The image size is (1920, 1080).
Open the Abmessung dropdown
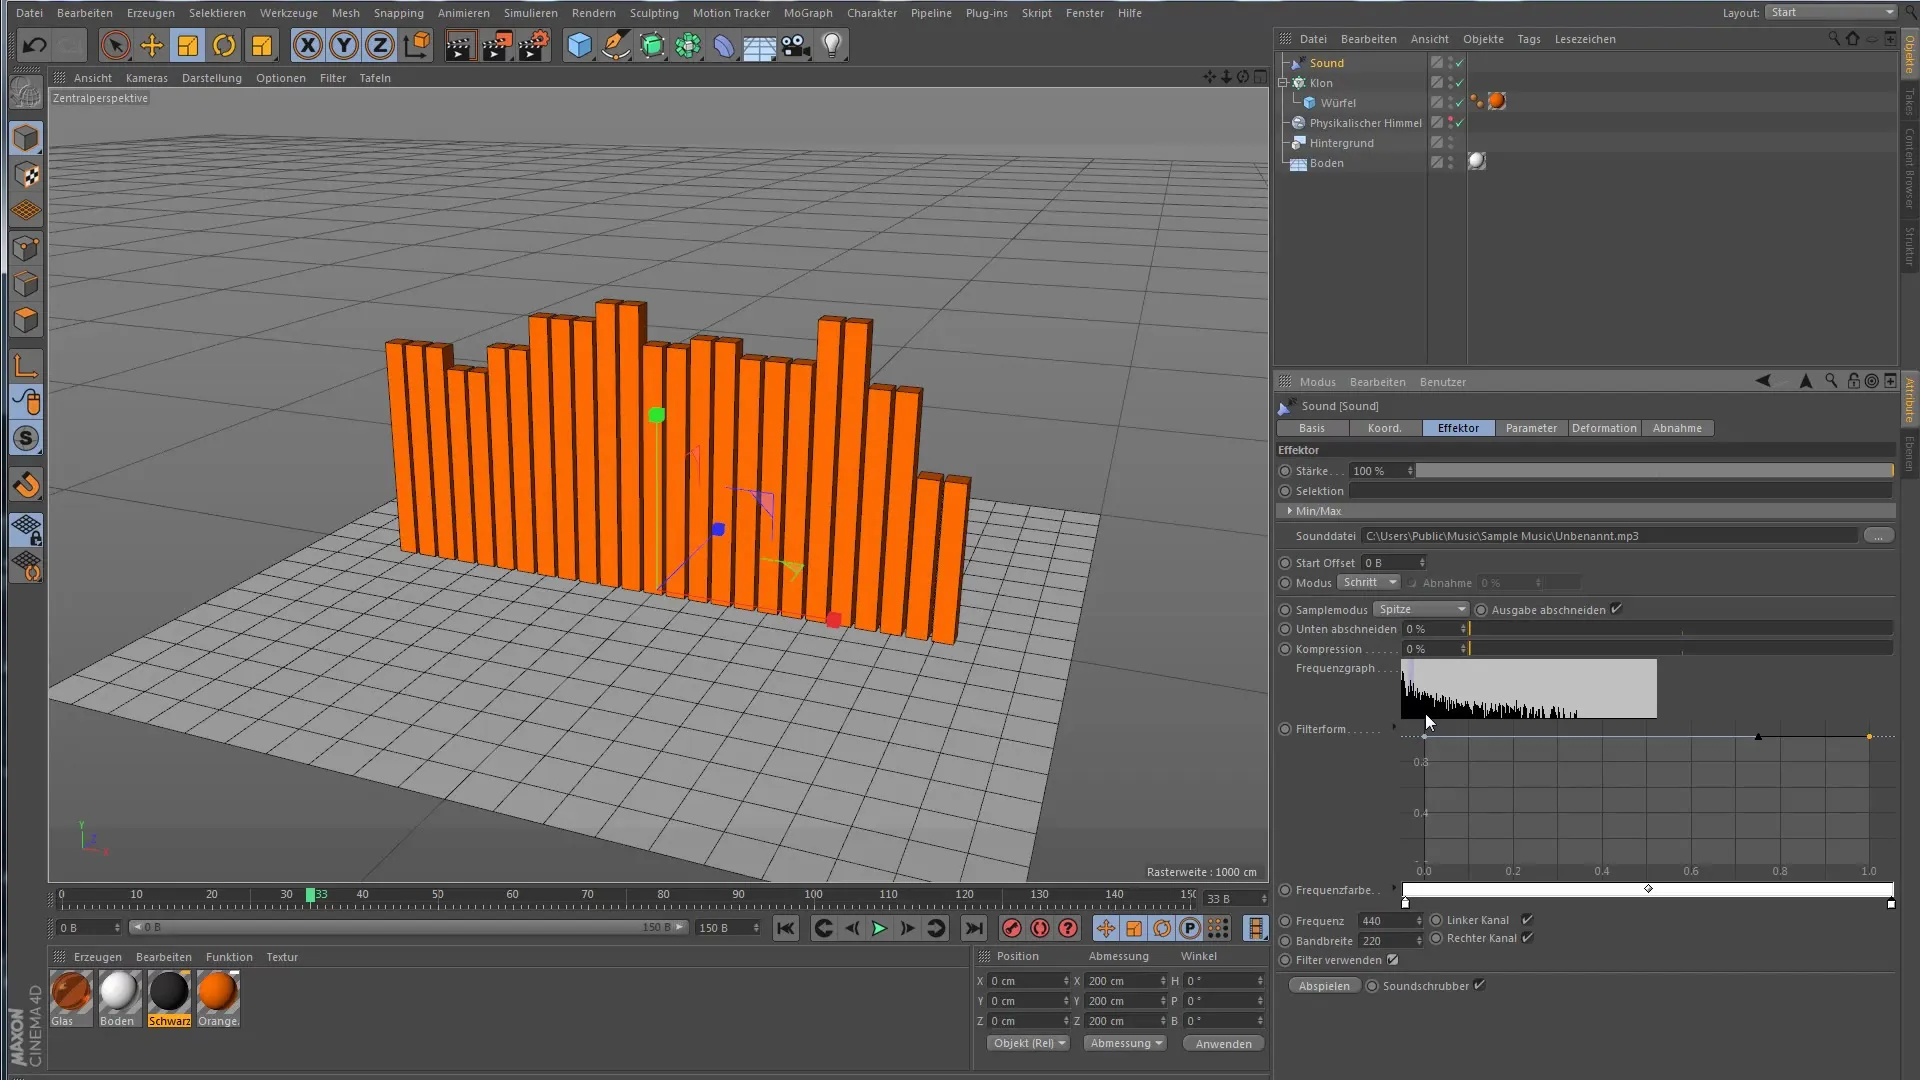pos(1127,1043)
